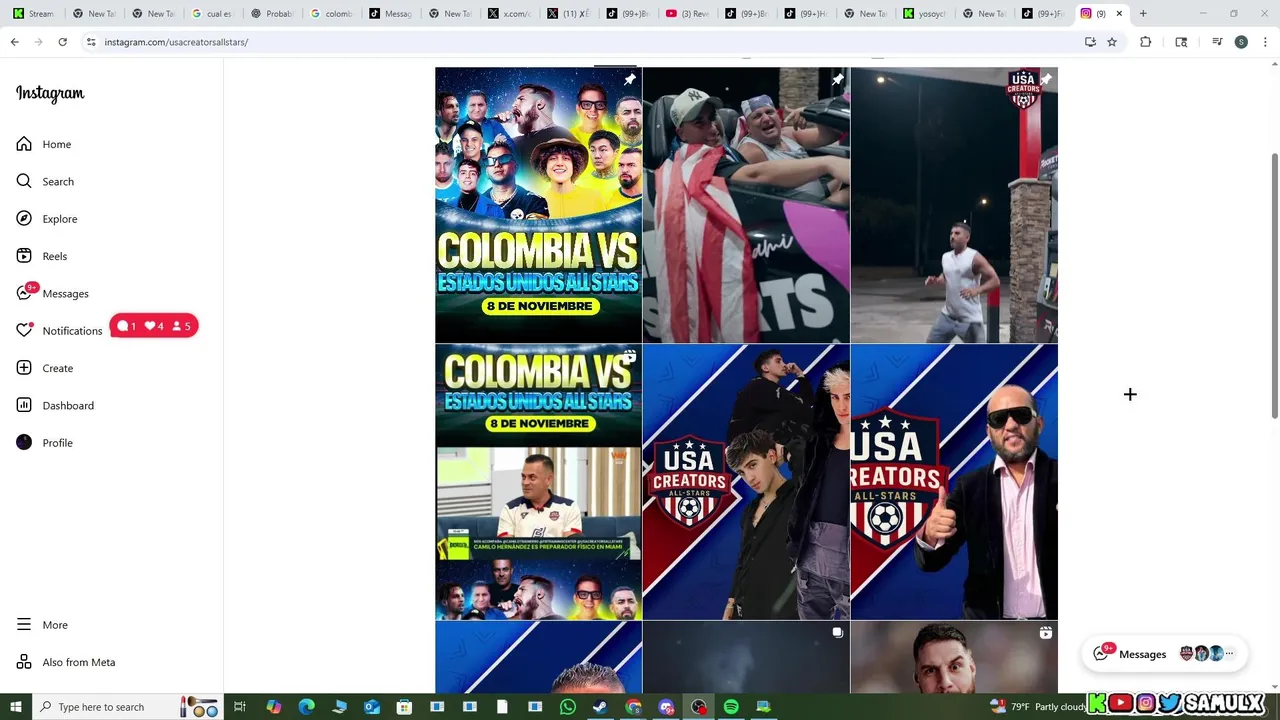1280x720 pixels.
Task: Click Create to make a post
Action: (x=45, y=368)
